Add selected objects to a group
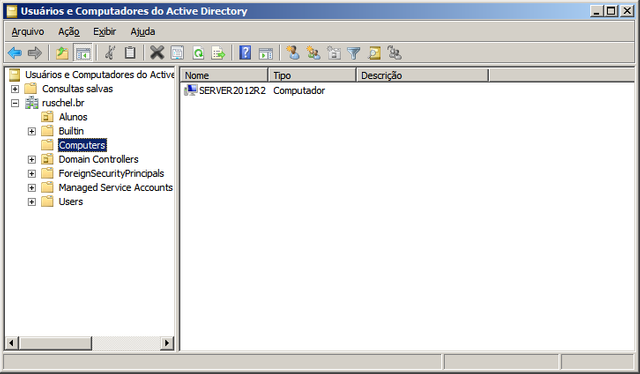The height and width of the screenshot is (374, 640). point(395,53)
